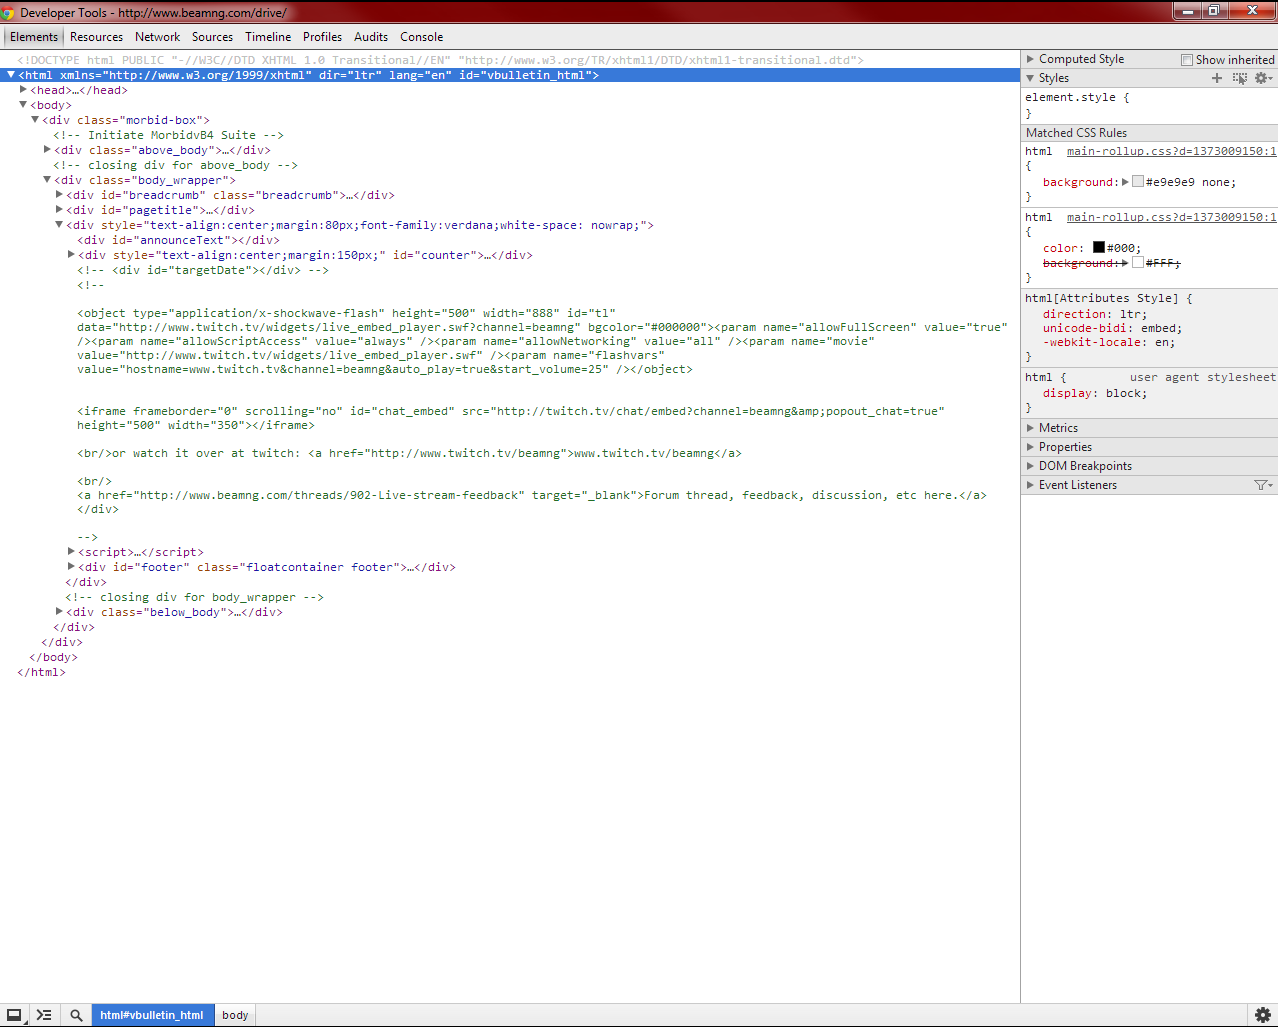1278x1027 pixels.
Task: Select 'closing div for above_body' comment
Action: click(x=176, y=165)
